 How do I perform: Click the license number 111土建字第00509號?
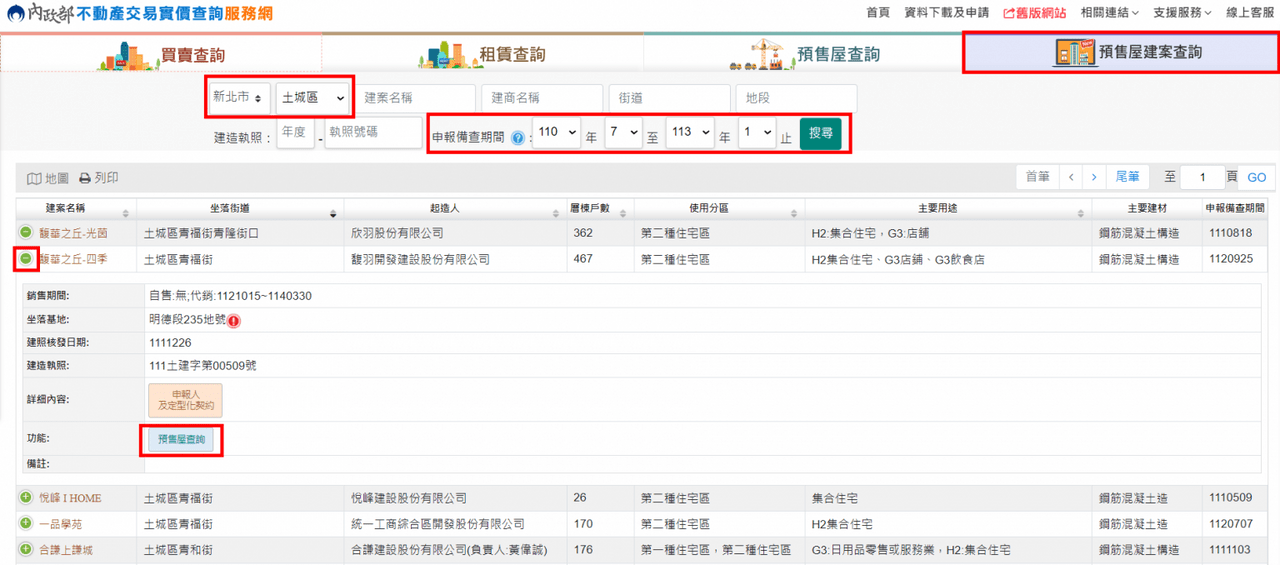(x=203, y=365)
